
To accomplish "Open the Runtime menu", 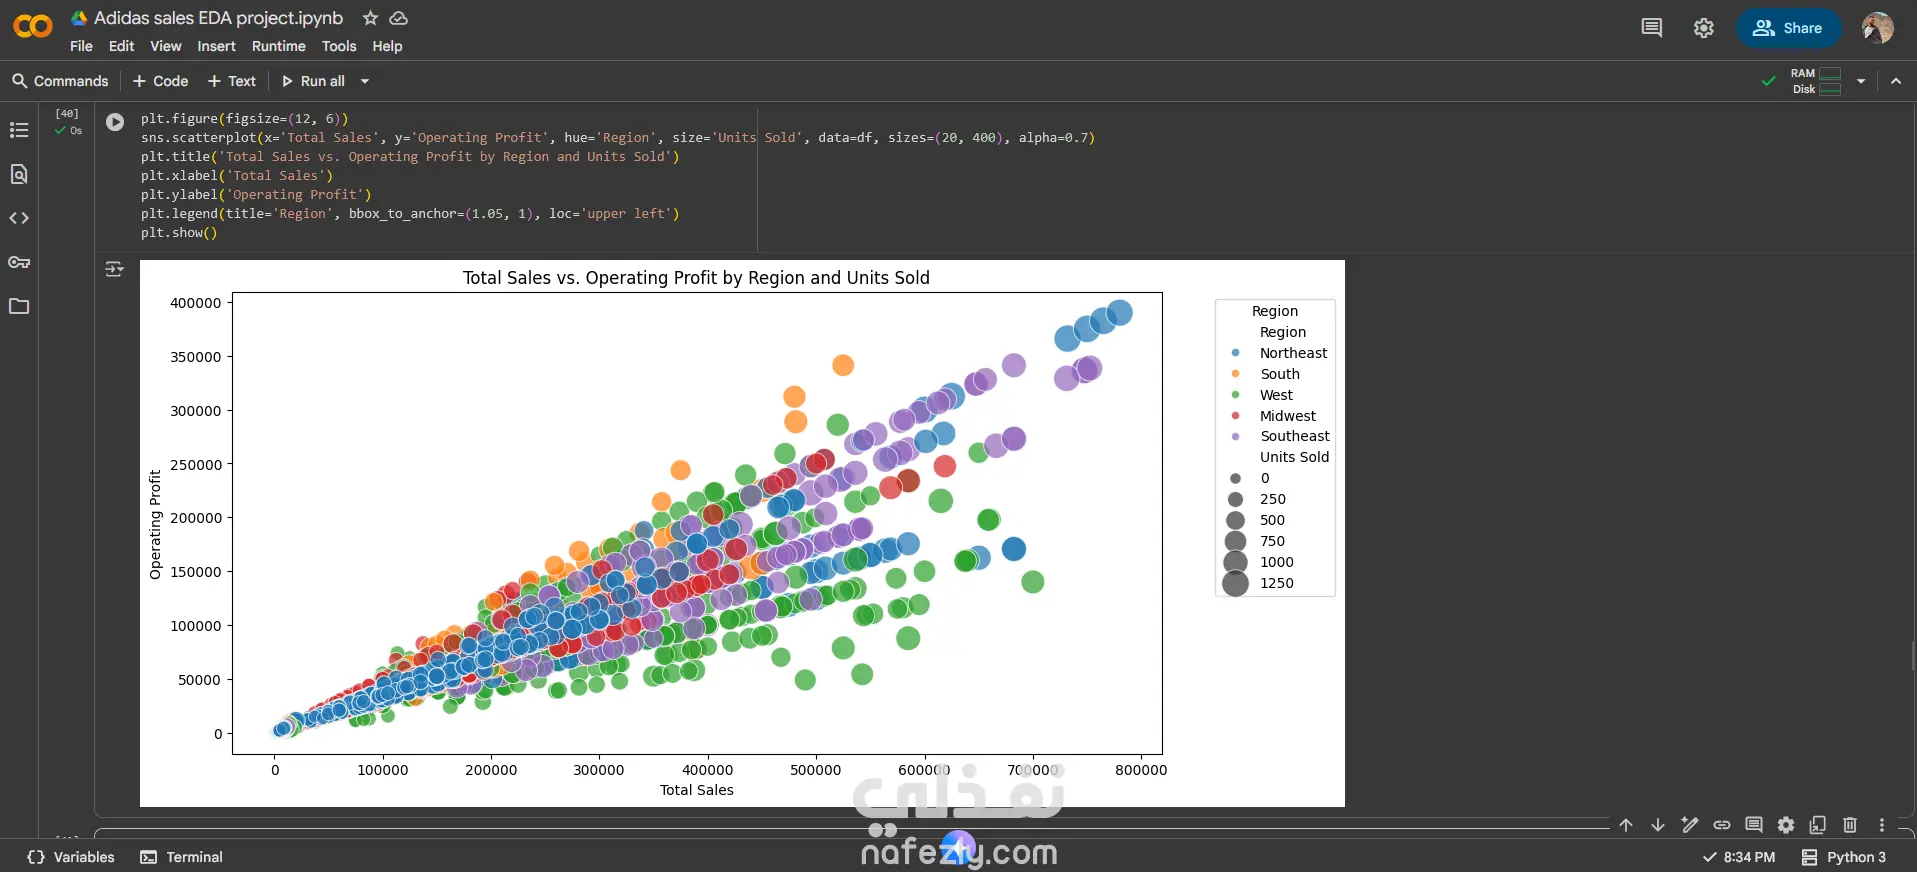I will click(x=278, y=46).
